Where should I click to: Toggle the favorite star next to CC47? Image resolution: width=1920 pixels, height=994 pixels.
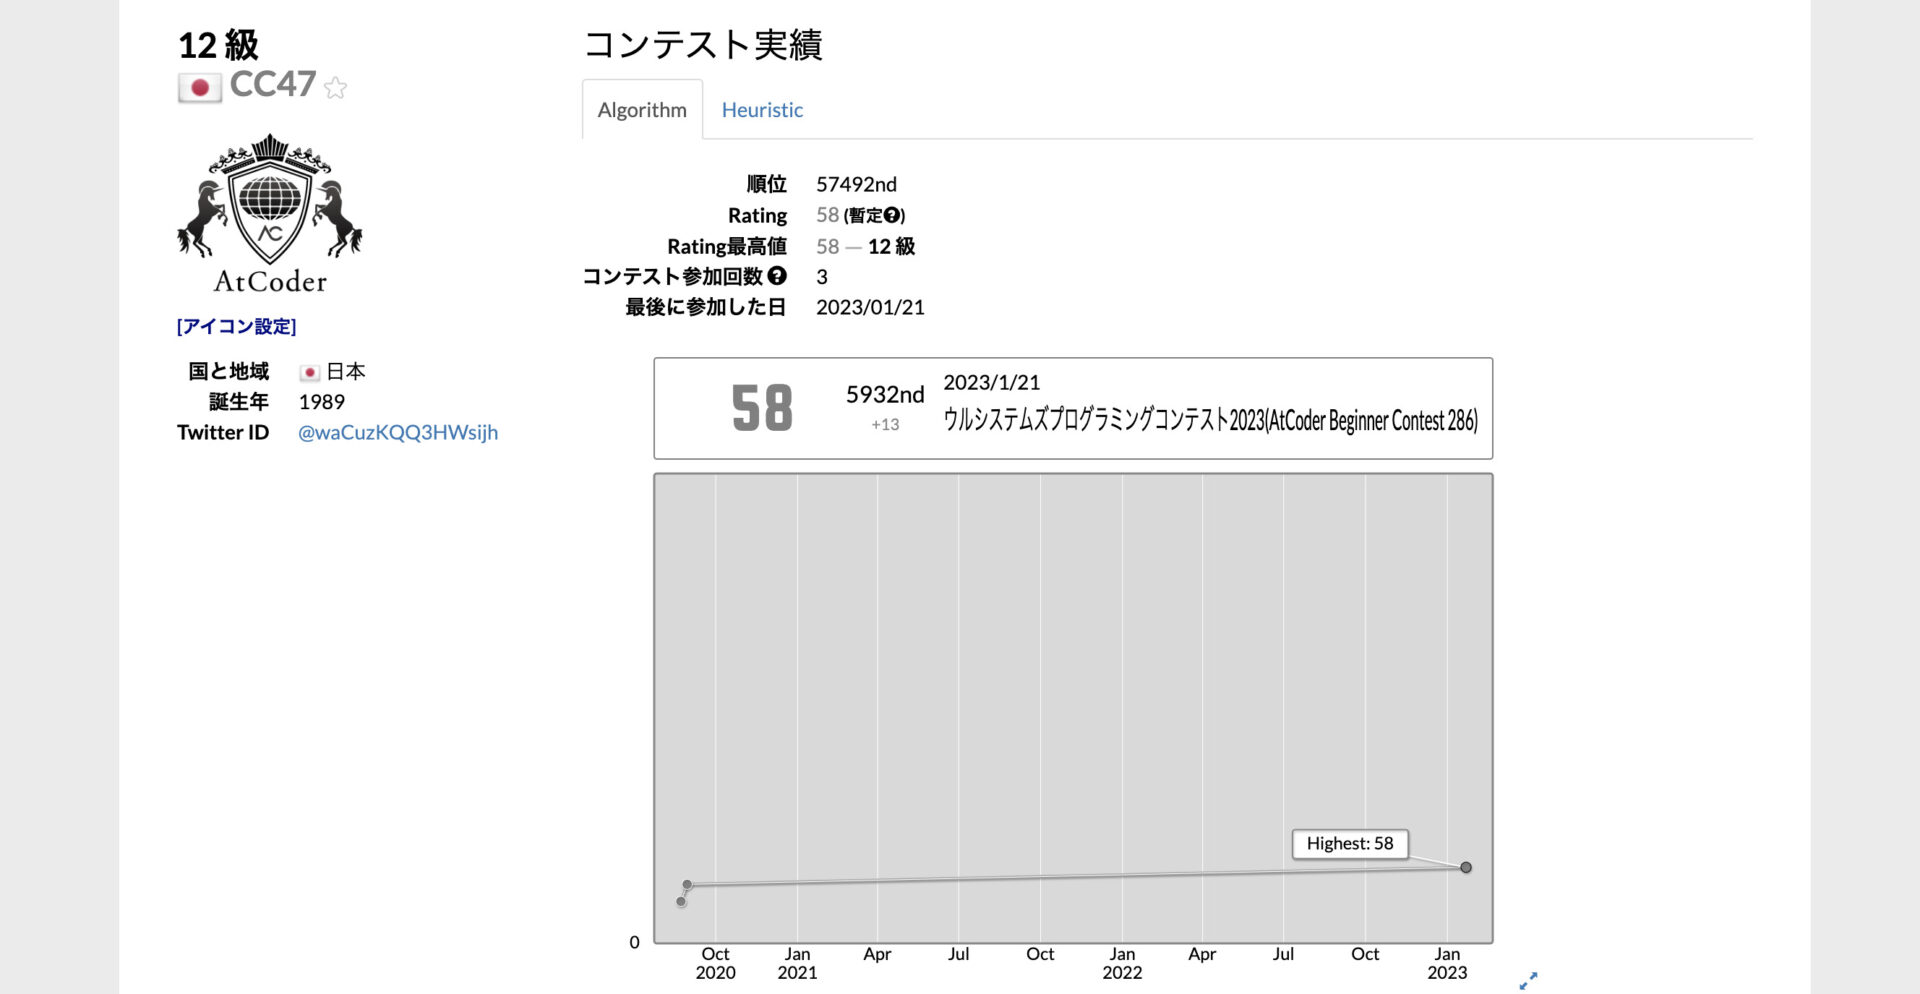(x=334, y=89)
